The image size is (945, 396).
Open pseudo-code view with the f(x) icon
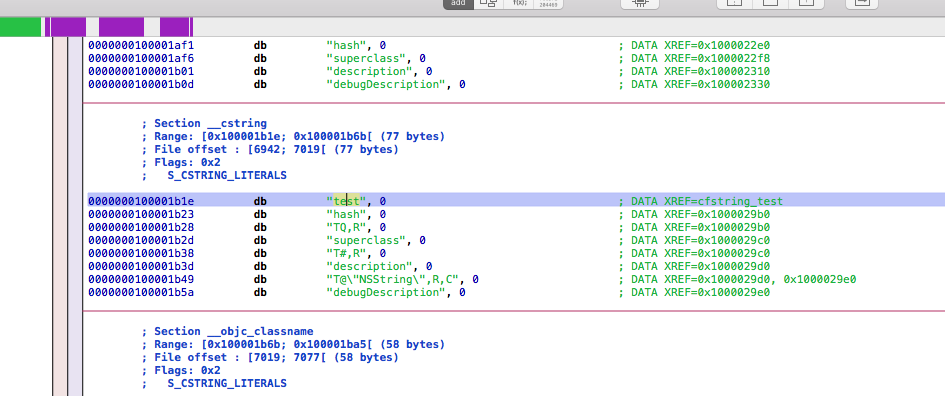pos(519,4)
